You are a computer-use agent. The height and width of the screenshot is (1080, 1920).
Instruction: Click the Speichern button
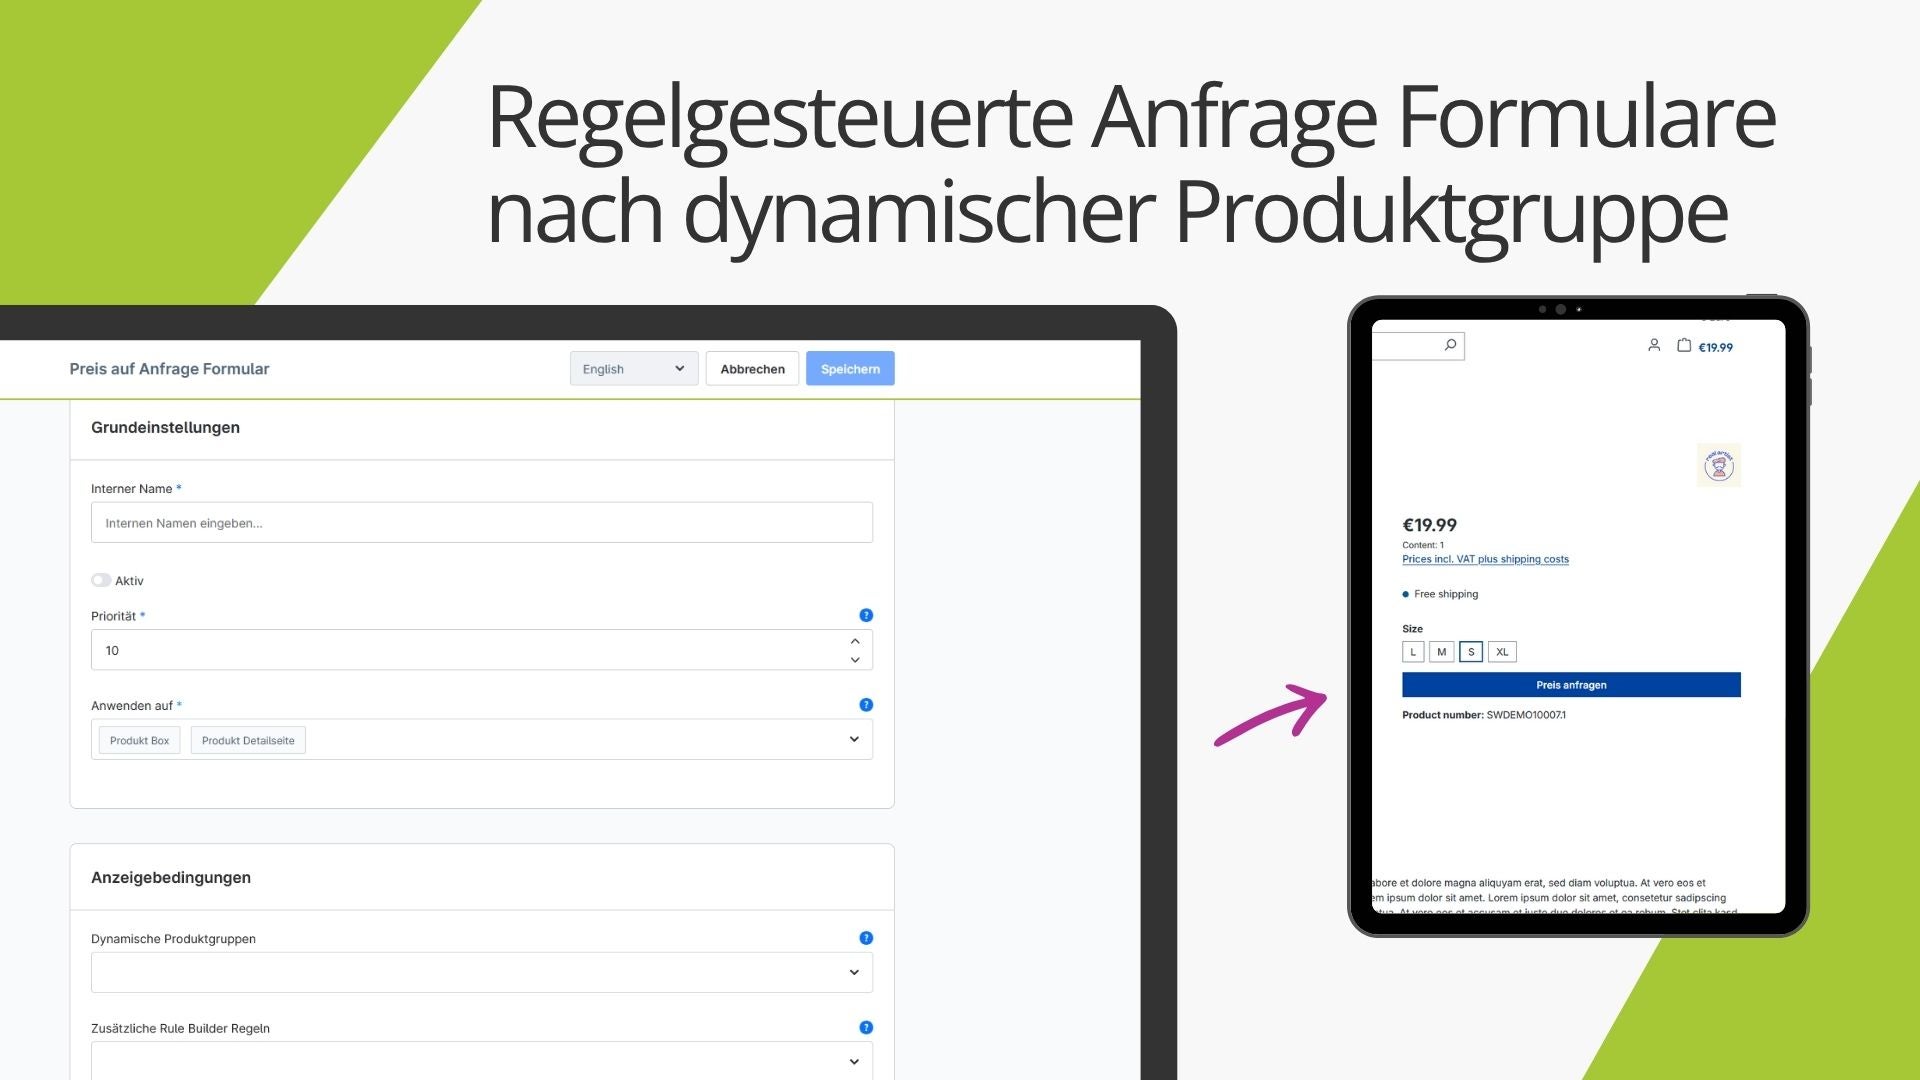850,369
